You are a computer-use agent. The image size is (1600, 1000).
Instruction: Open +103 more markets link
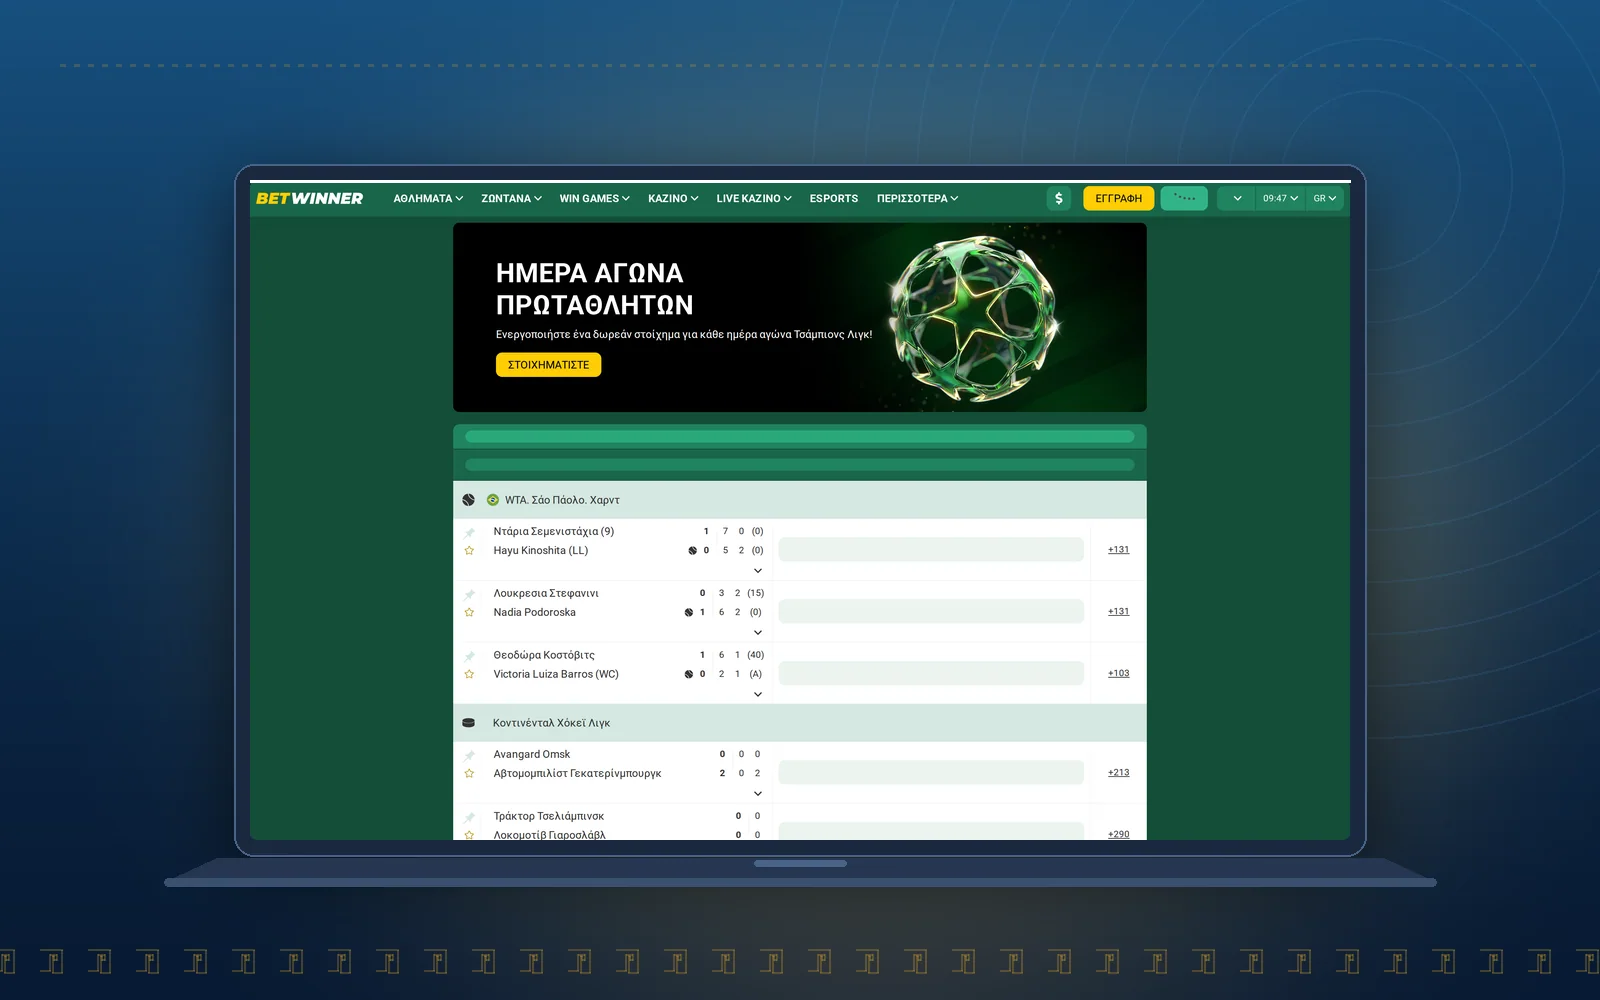coord(1118,674)
